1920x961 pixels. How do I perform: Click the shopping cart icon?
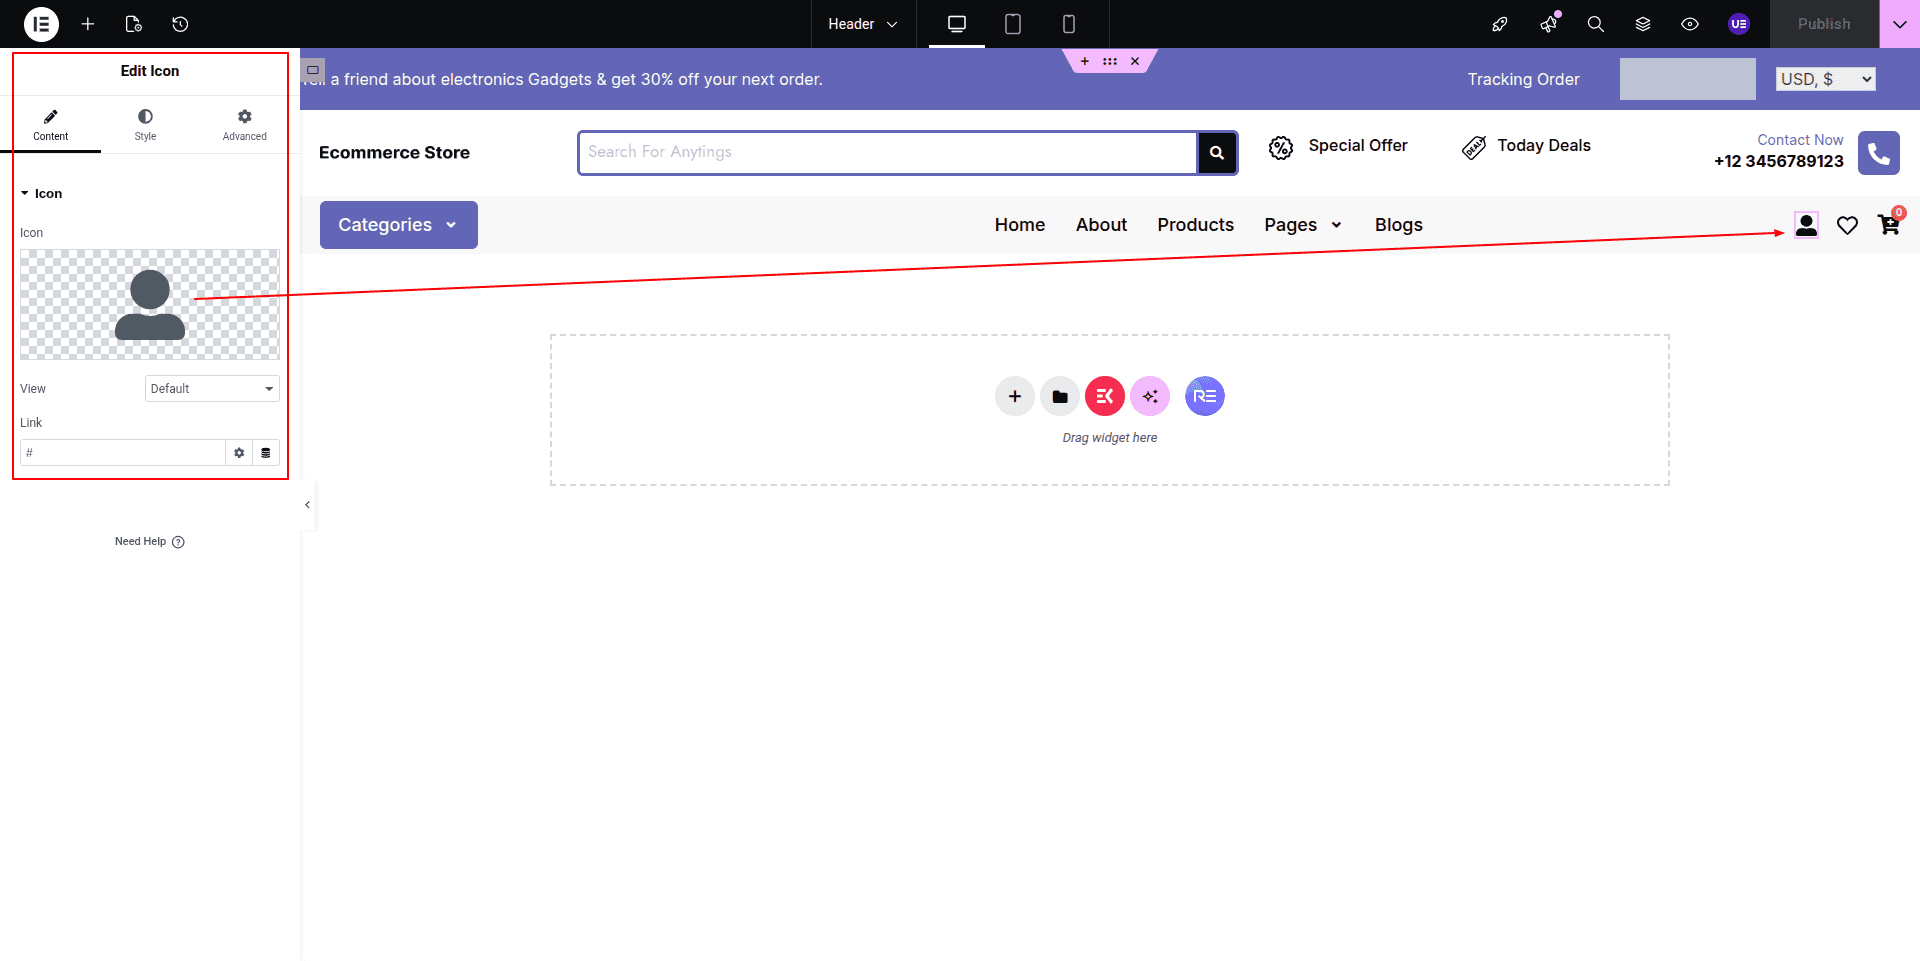point(1888,225)
